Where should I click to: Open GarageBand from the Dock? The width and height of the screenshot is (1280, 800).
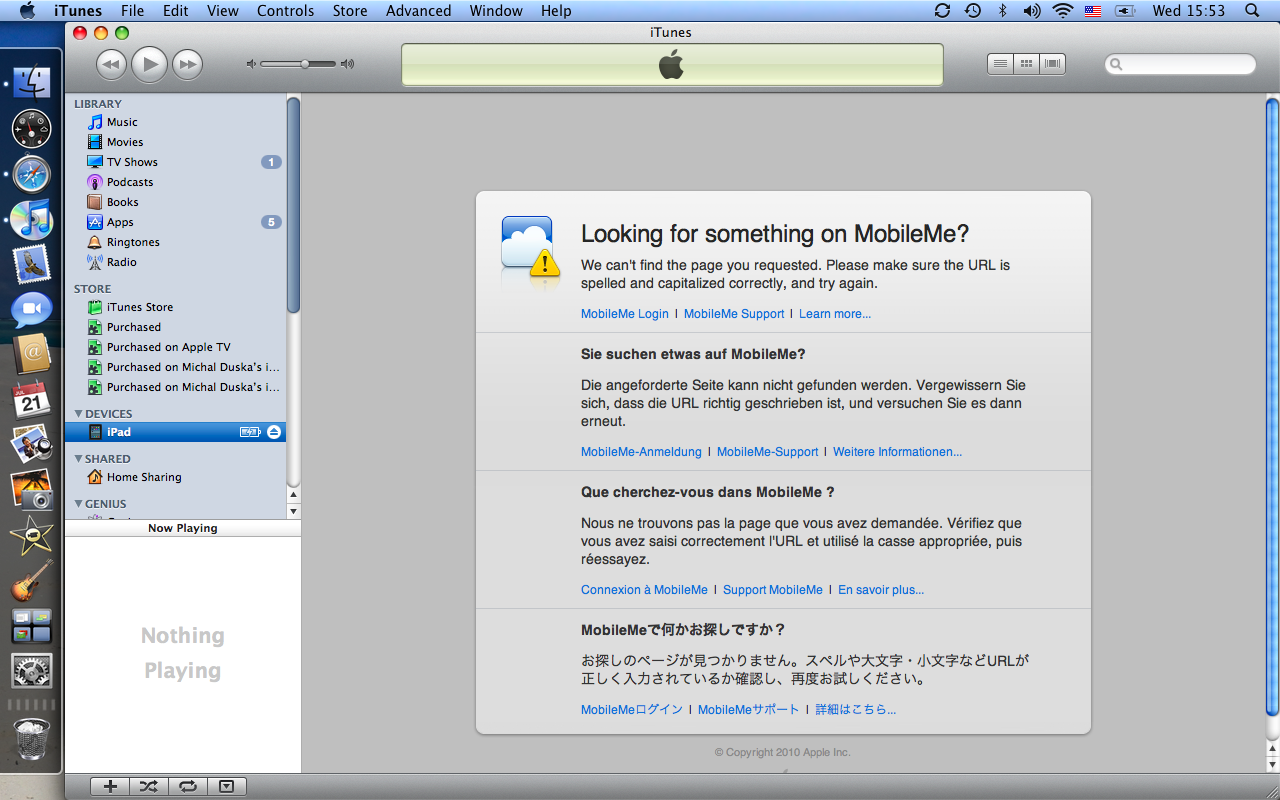pos(32,581)
